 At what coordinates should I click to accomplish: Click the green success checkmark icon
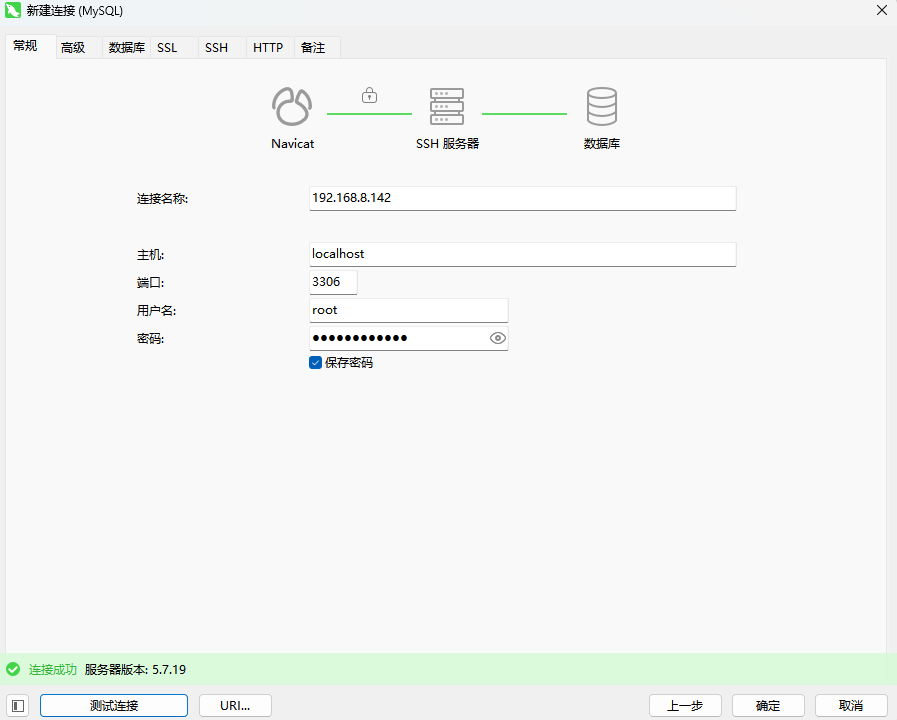pyautogui.click(x=13, y=669)
